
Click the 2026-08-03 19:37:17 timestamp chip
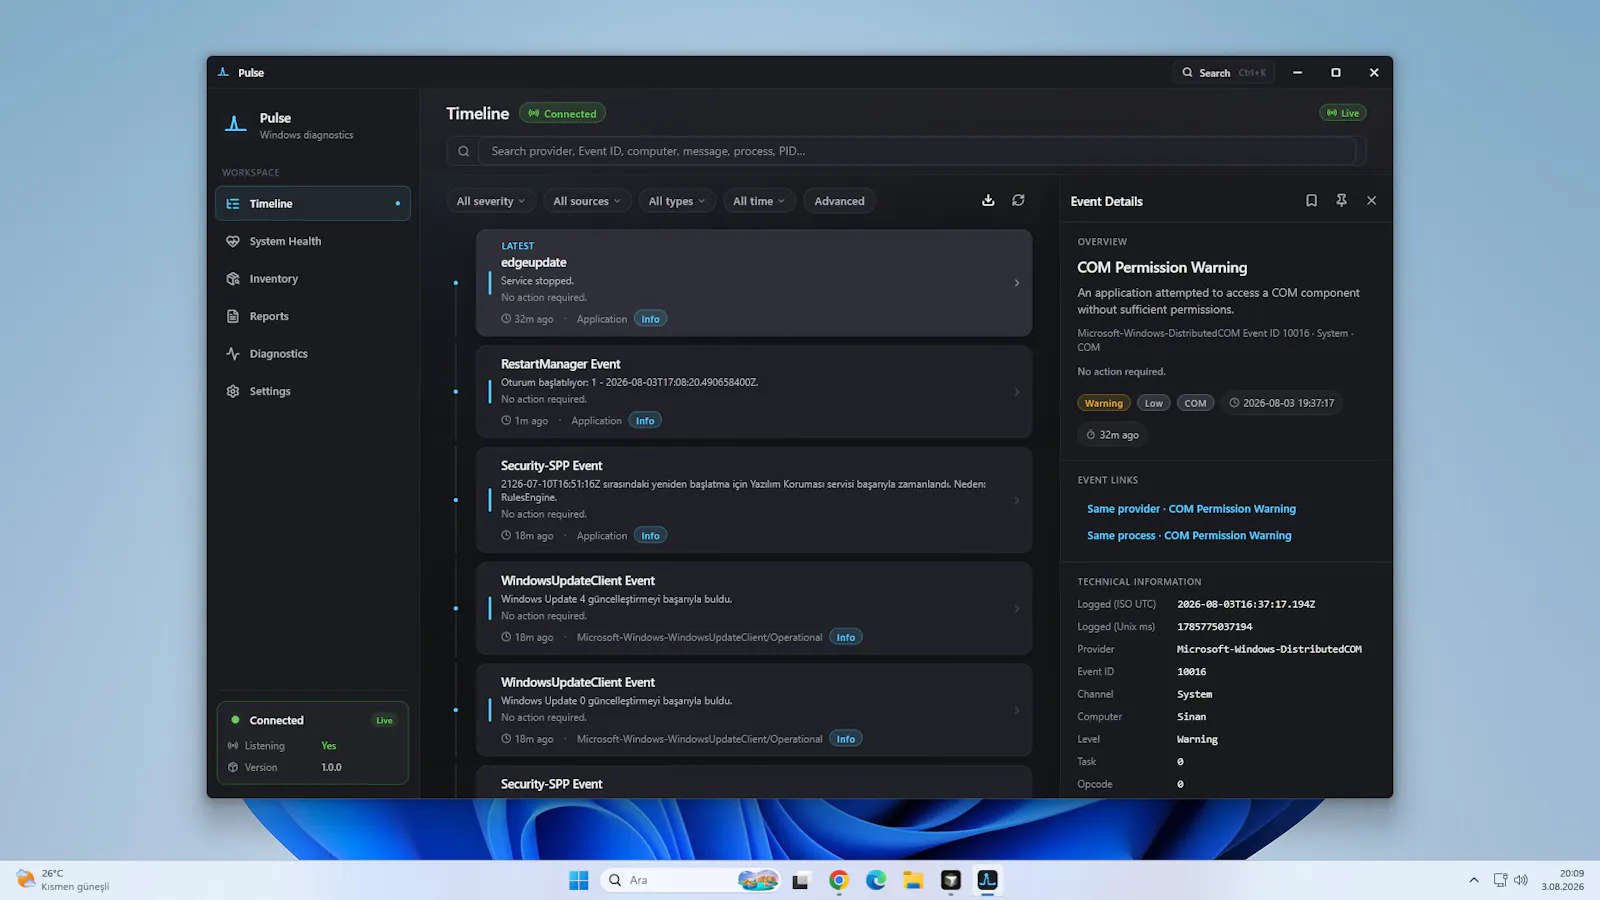(x=1282, y=403)
